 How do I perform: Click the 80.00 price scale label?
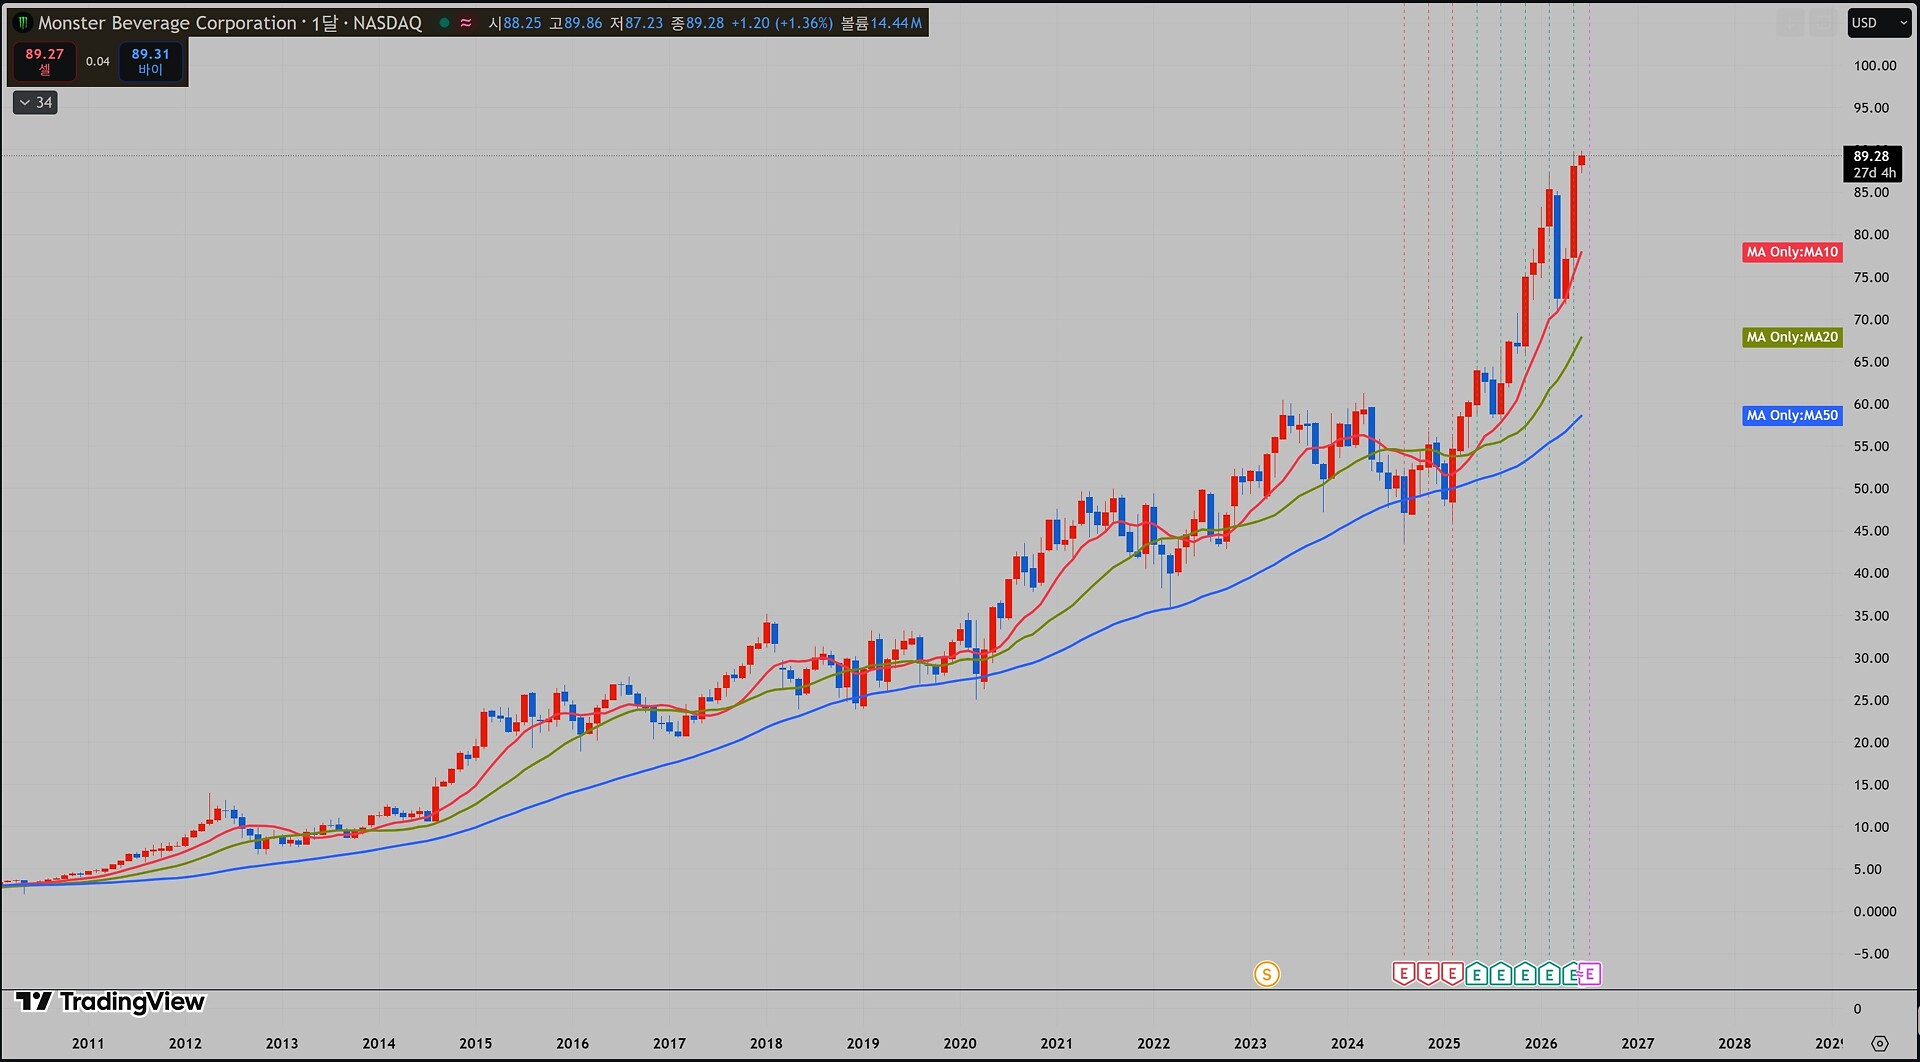pos(1871,235)
